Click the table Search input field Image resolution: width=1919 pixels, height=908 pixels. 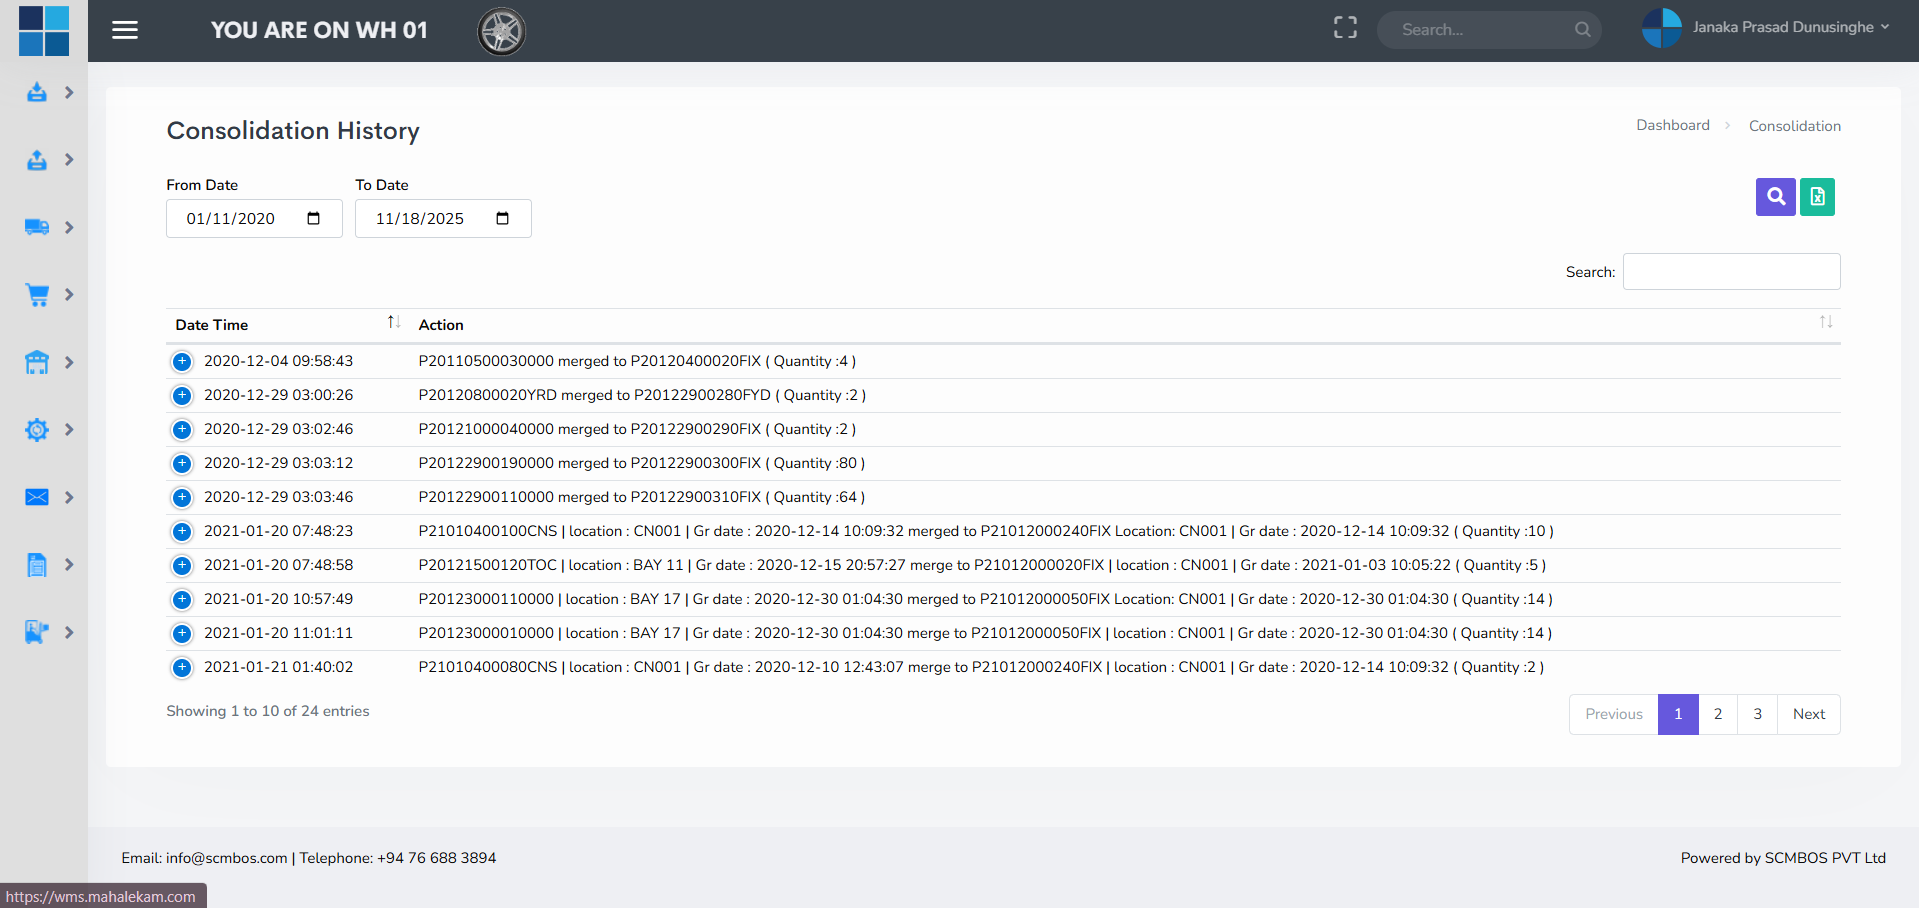point(1731,272)
